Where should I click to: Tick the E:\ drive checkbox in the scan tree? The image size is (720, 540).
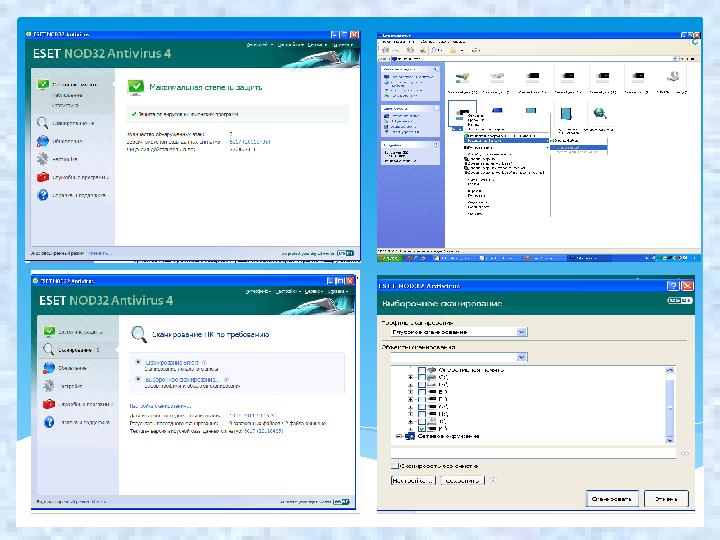click(422, 392)
